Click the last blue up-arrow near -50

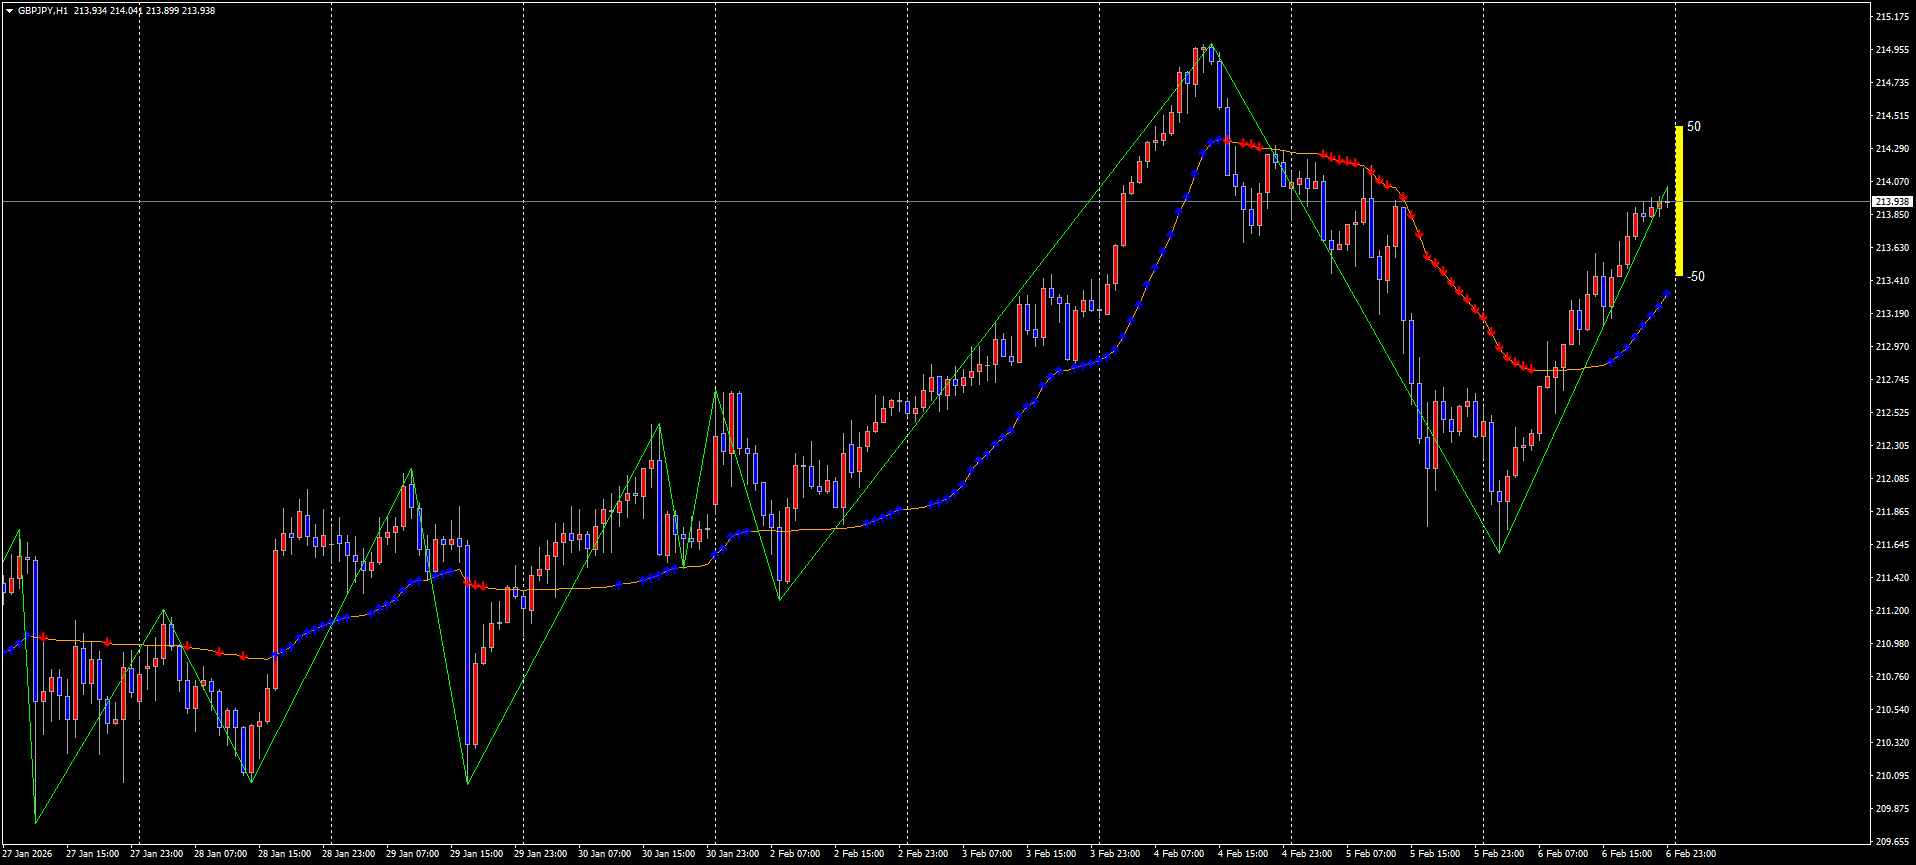pyautogui.click(x=1667, y=294)
